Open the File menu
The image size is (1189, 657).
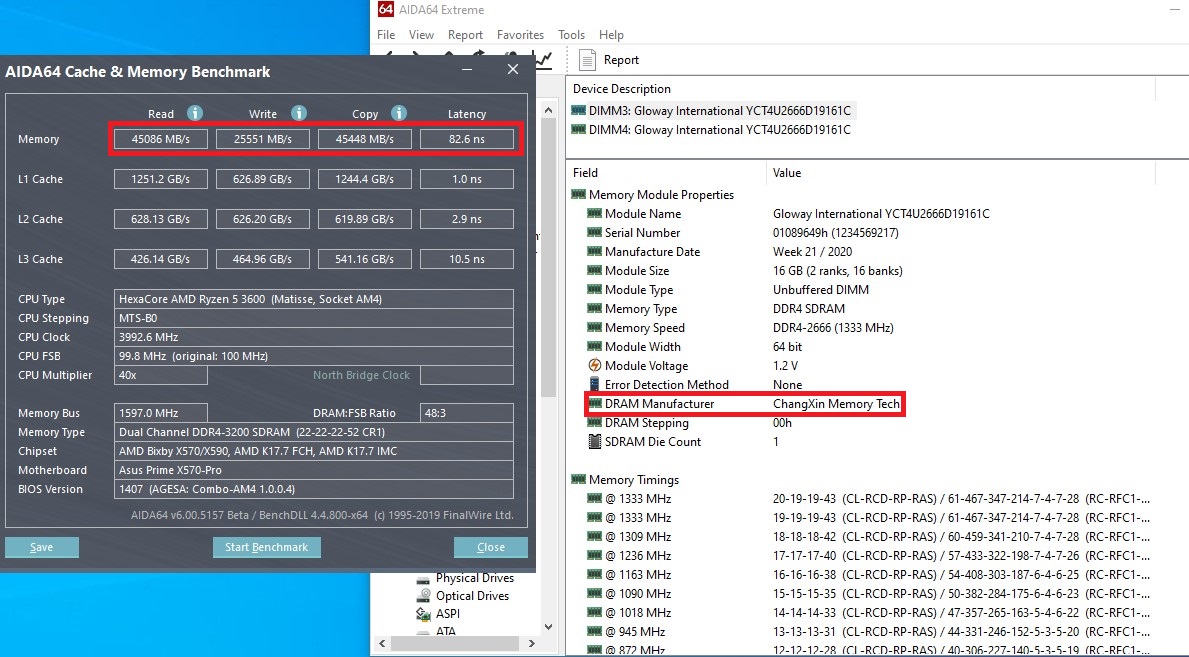point(386,35)
